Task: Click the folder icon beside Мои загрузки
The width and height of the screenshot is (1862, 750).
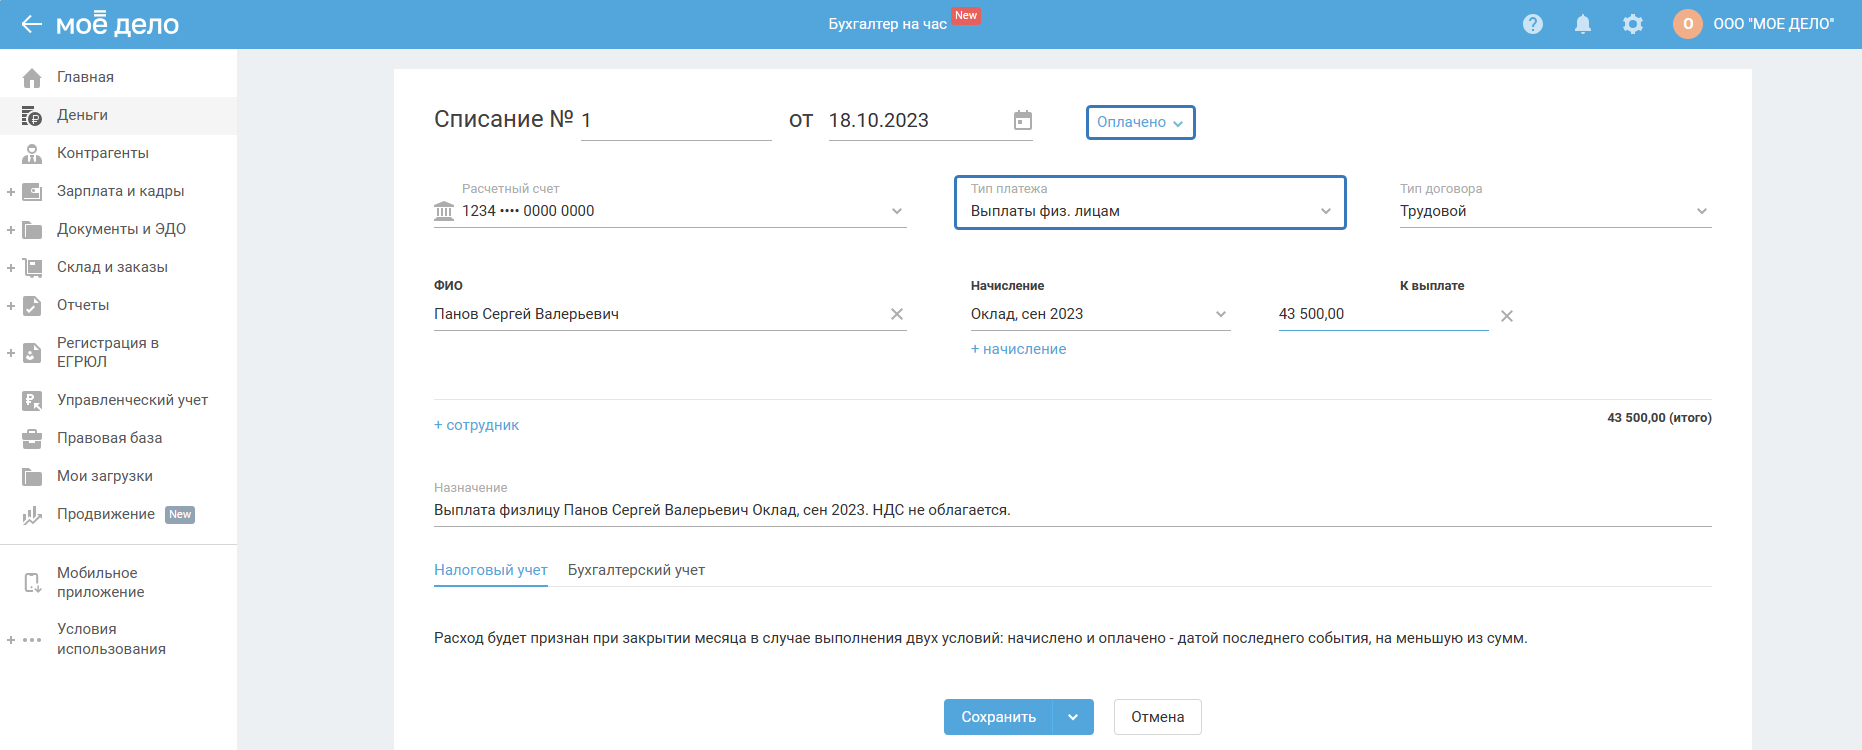Action: coord(32,476)
